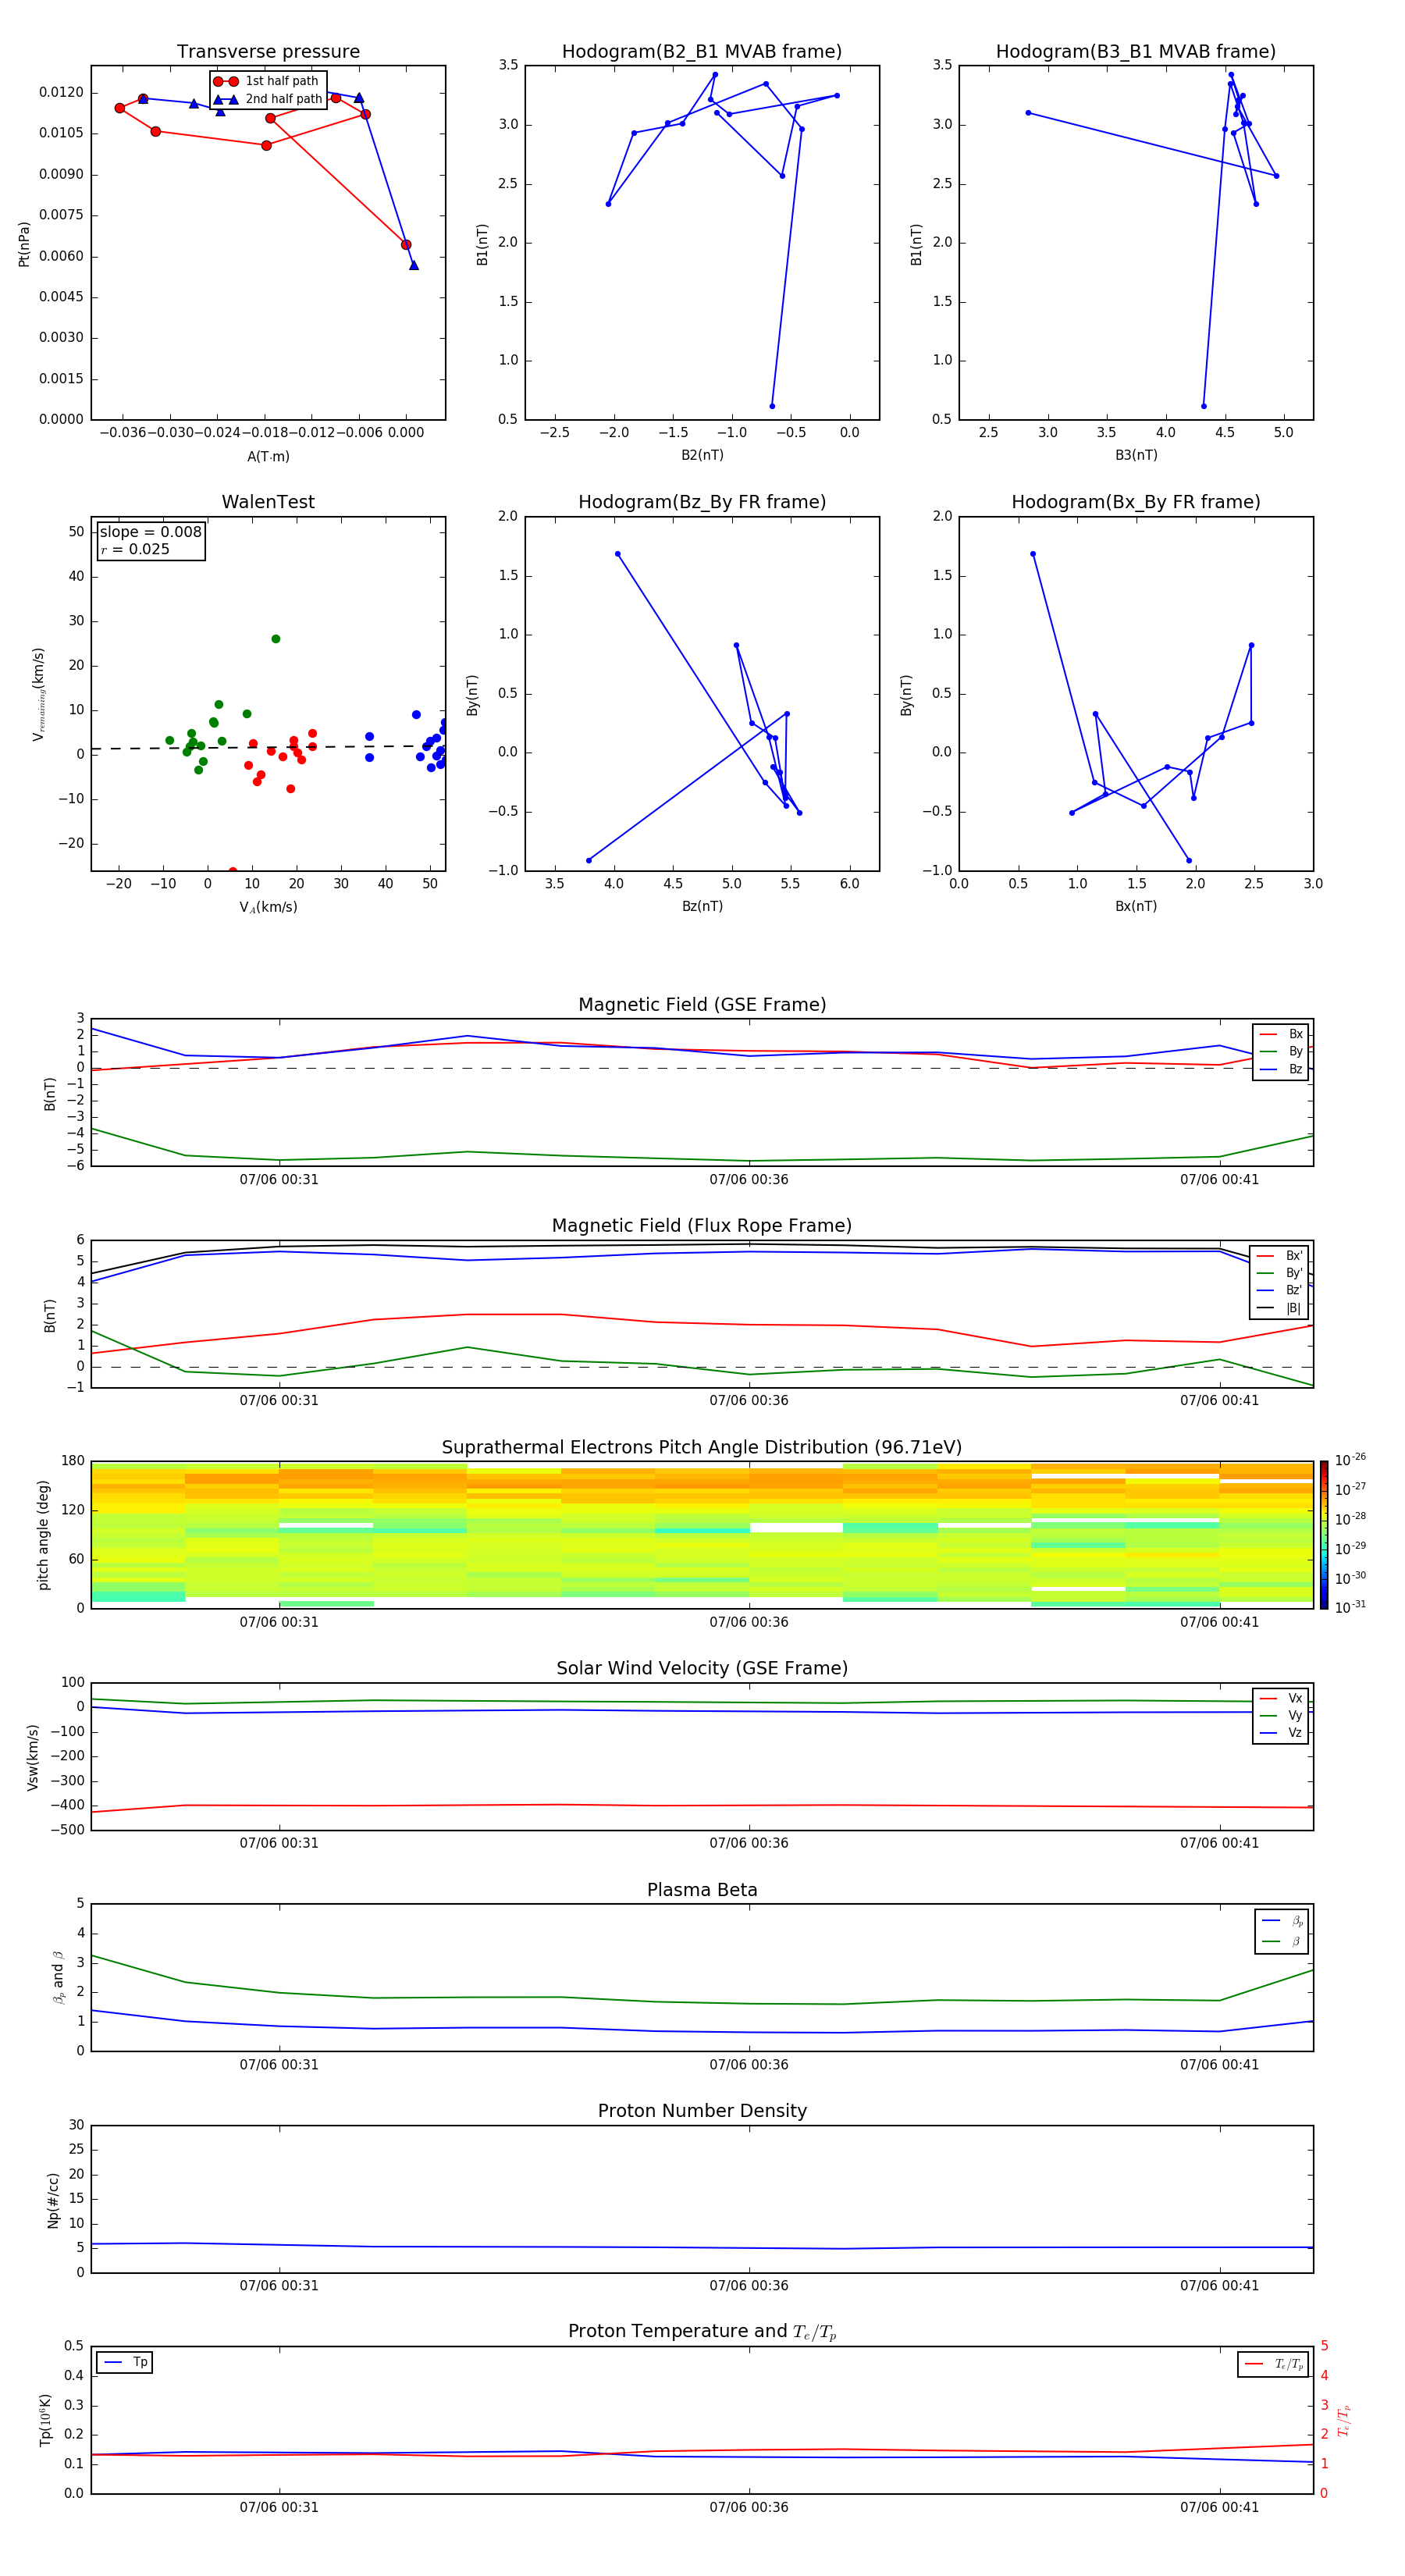Screen dimensions: 1405x2576
Task: Click '07/06 00:41' tick under temperature plot
Action: click(1219, 2507)
